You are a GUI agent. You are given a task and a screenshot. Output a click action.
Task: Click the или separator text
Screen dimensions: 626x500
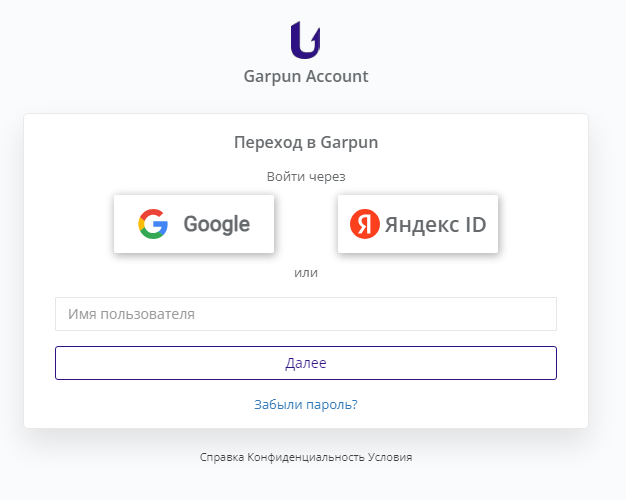(x=306, y=273)
